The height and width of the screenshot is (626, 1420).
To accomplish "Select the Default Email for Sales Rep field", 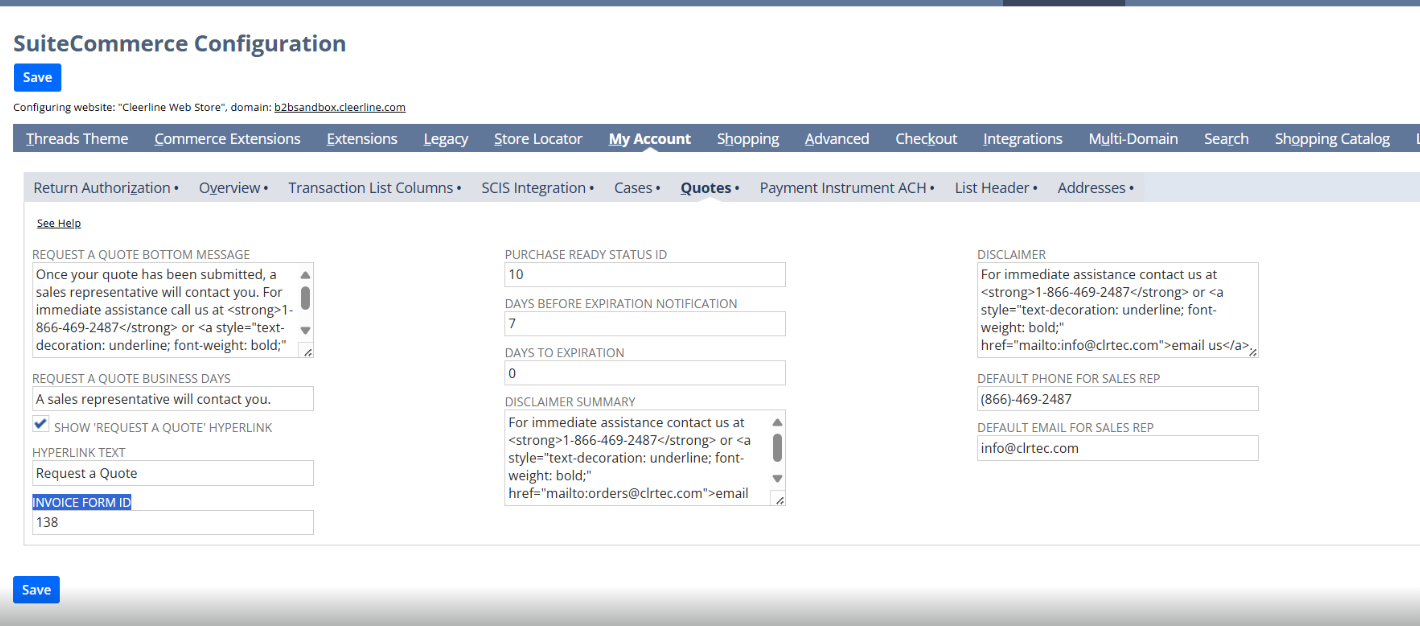I will point(1117,449).
